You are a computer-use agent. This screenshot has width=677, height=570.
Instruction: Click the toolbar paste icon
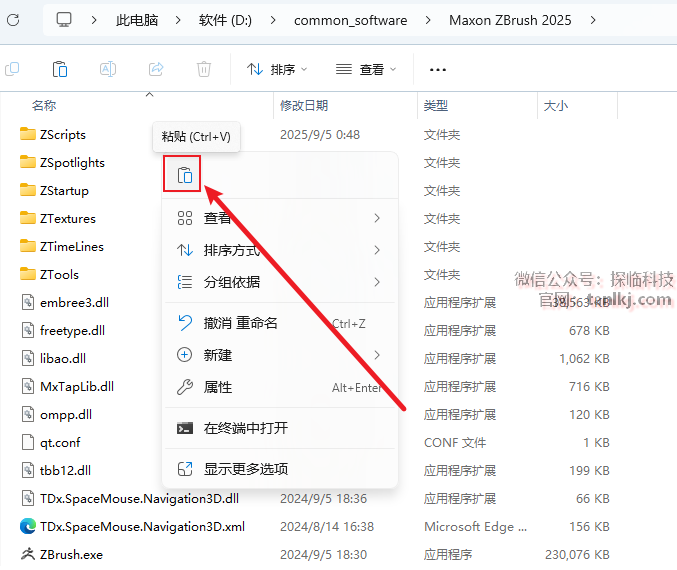click(x=60, y=69)
